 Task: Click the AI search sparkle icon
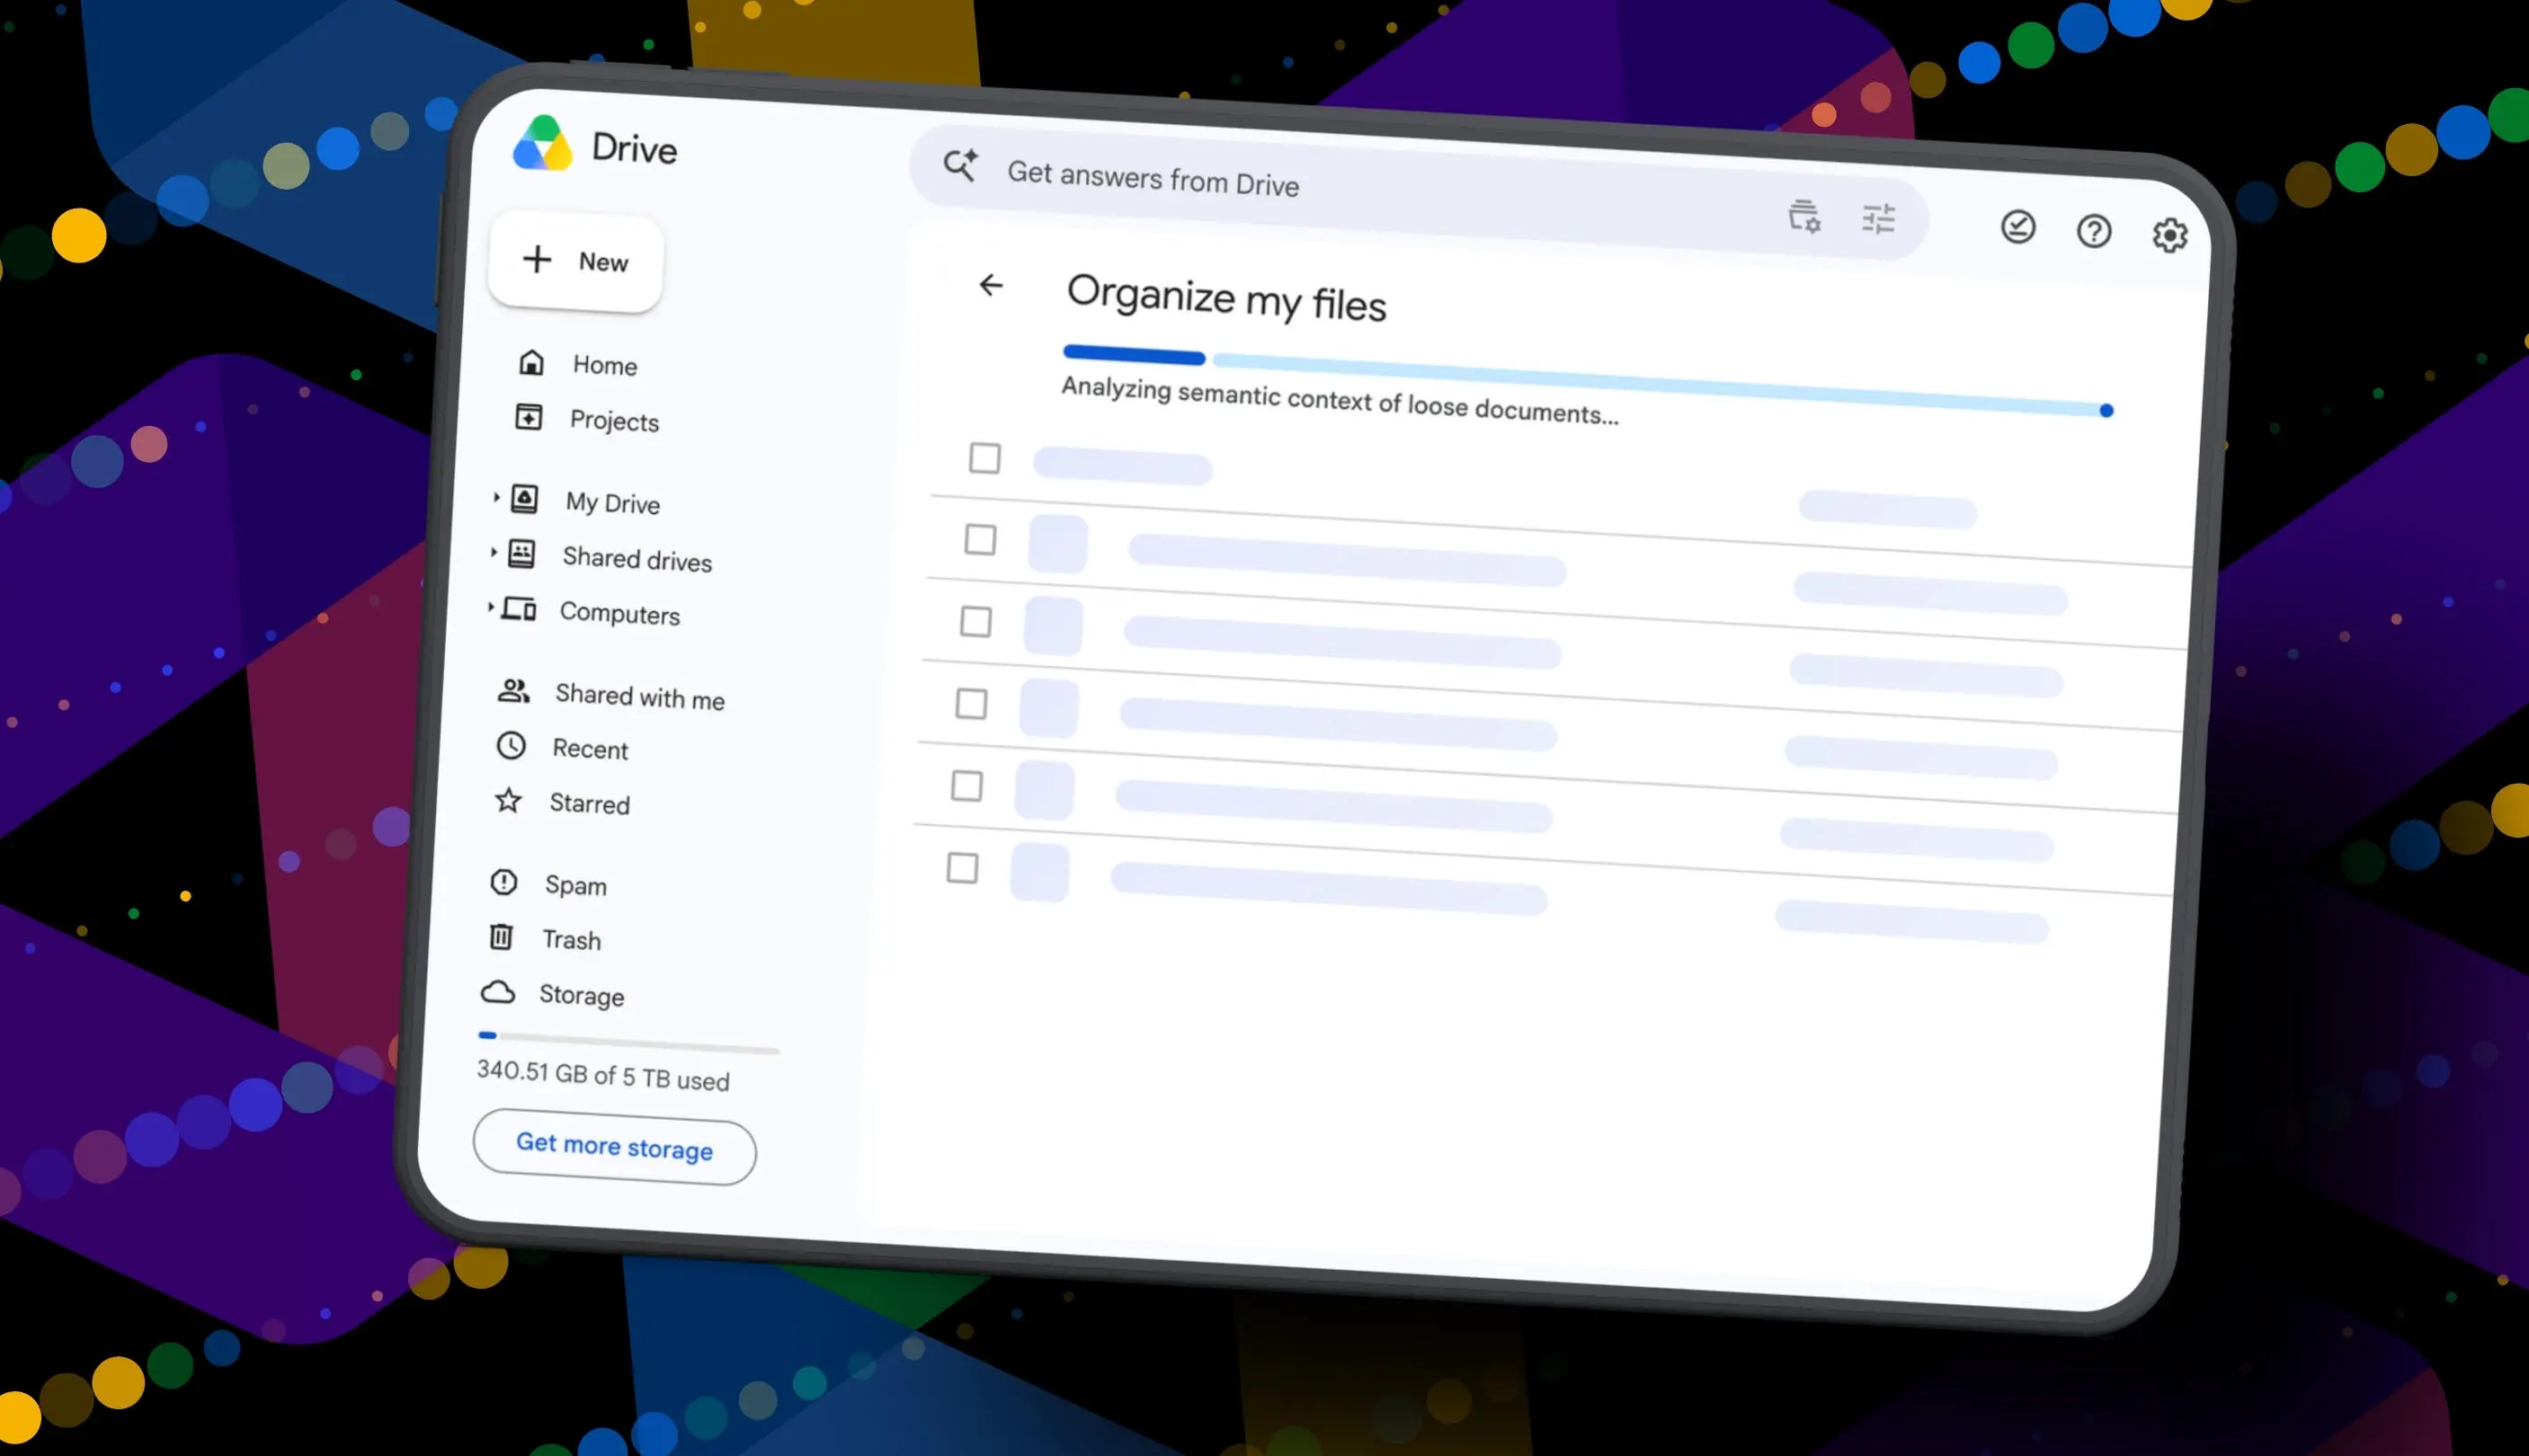961,165
